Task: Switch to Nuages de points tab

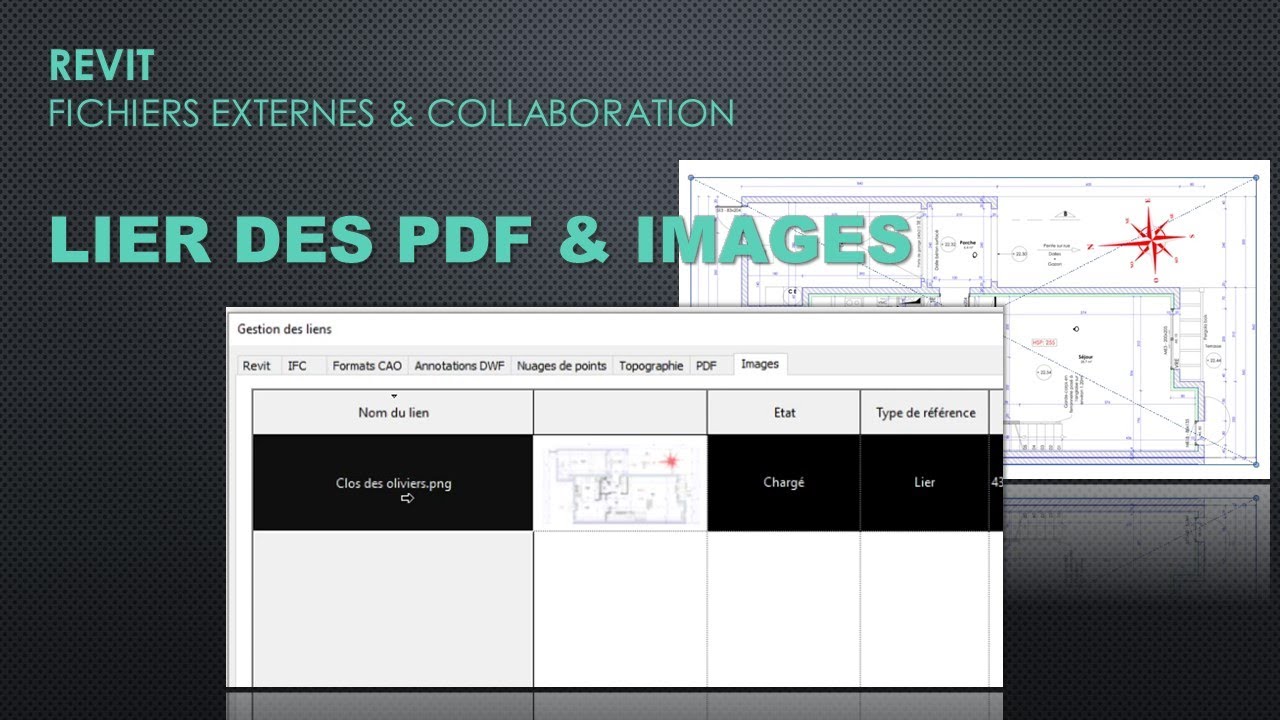Action: coord(561,366)
